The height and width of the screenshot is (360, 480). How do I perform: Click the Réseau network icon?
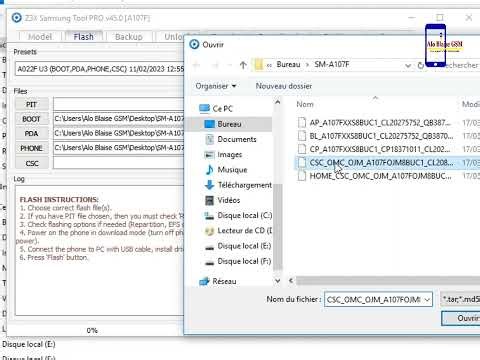click(x=204, y=281)
